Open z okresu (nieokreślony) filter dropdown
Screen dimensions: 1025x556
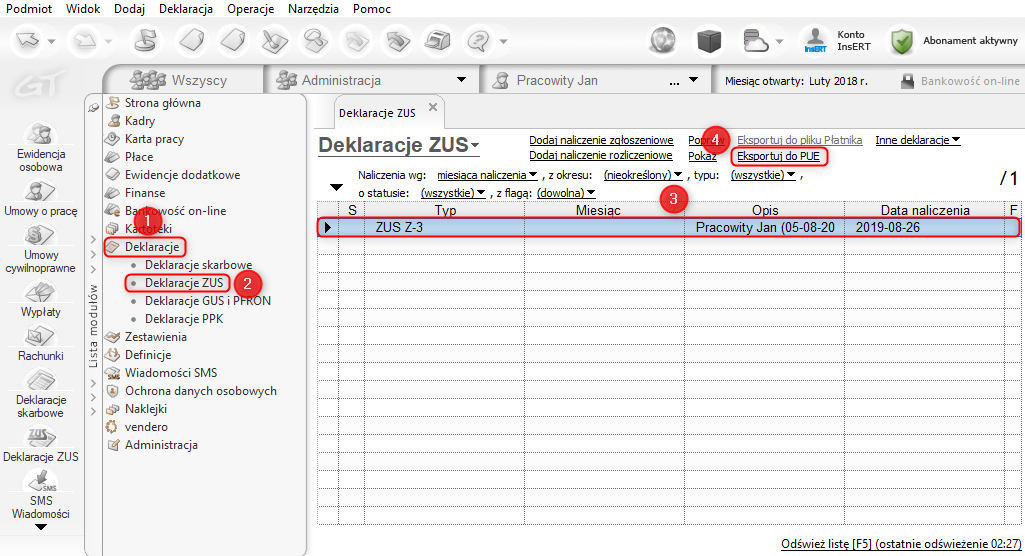pyautogui.click(x=643, y=175)
